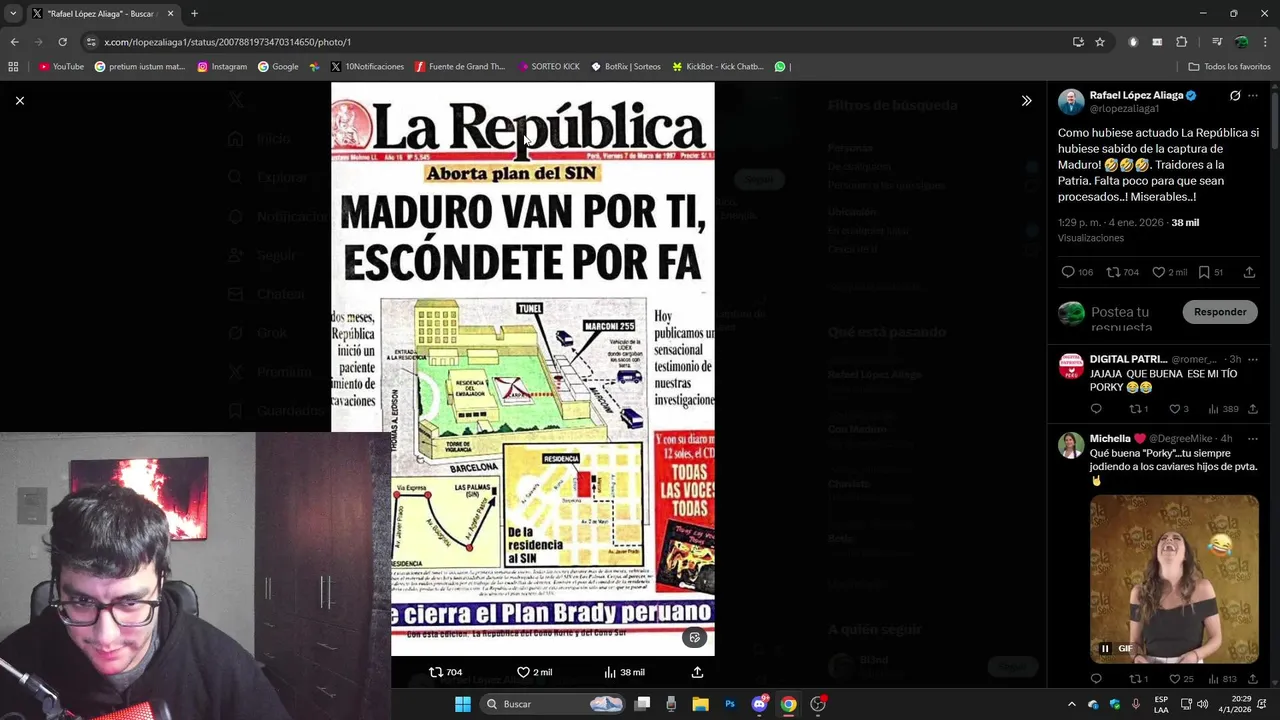The height and width of the screenshot is (720, 1280).
Task: Reply to the DIGITAL PATRI... comment
Action: pos(1096,409)
